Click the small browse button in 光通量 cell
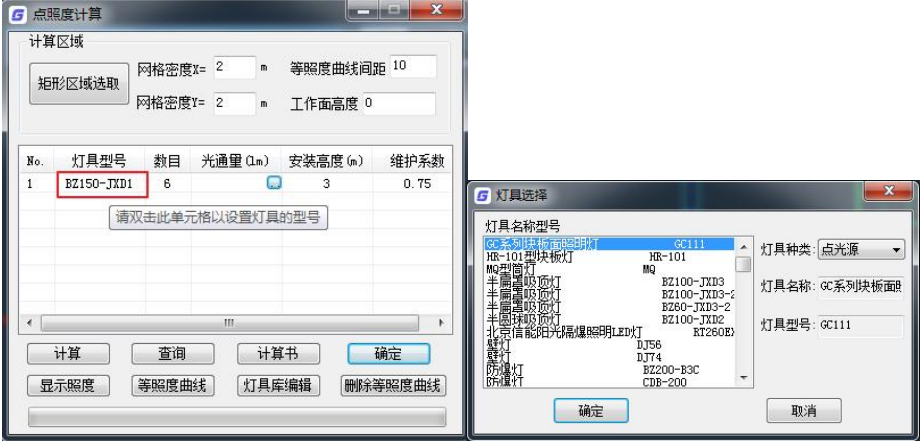 pyautogui.click(x=274, y=183)
